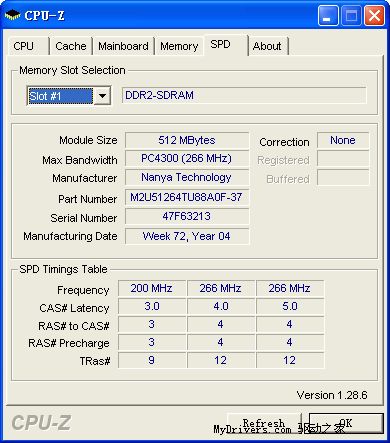Close the CPU-Z window
This screenshot has width=390, height=443.
point(374,15)
